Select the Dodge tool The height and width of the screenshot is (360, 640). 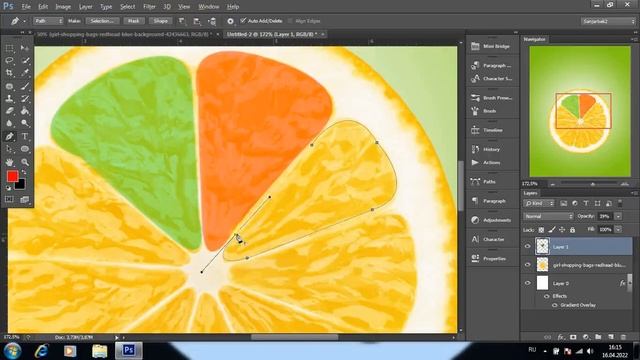click(x=24, y=123)
